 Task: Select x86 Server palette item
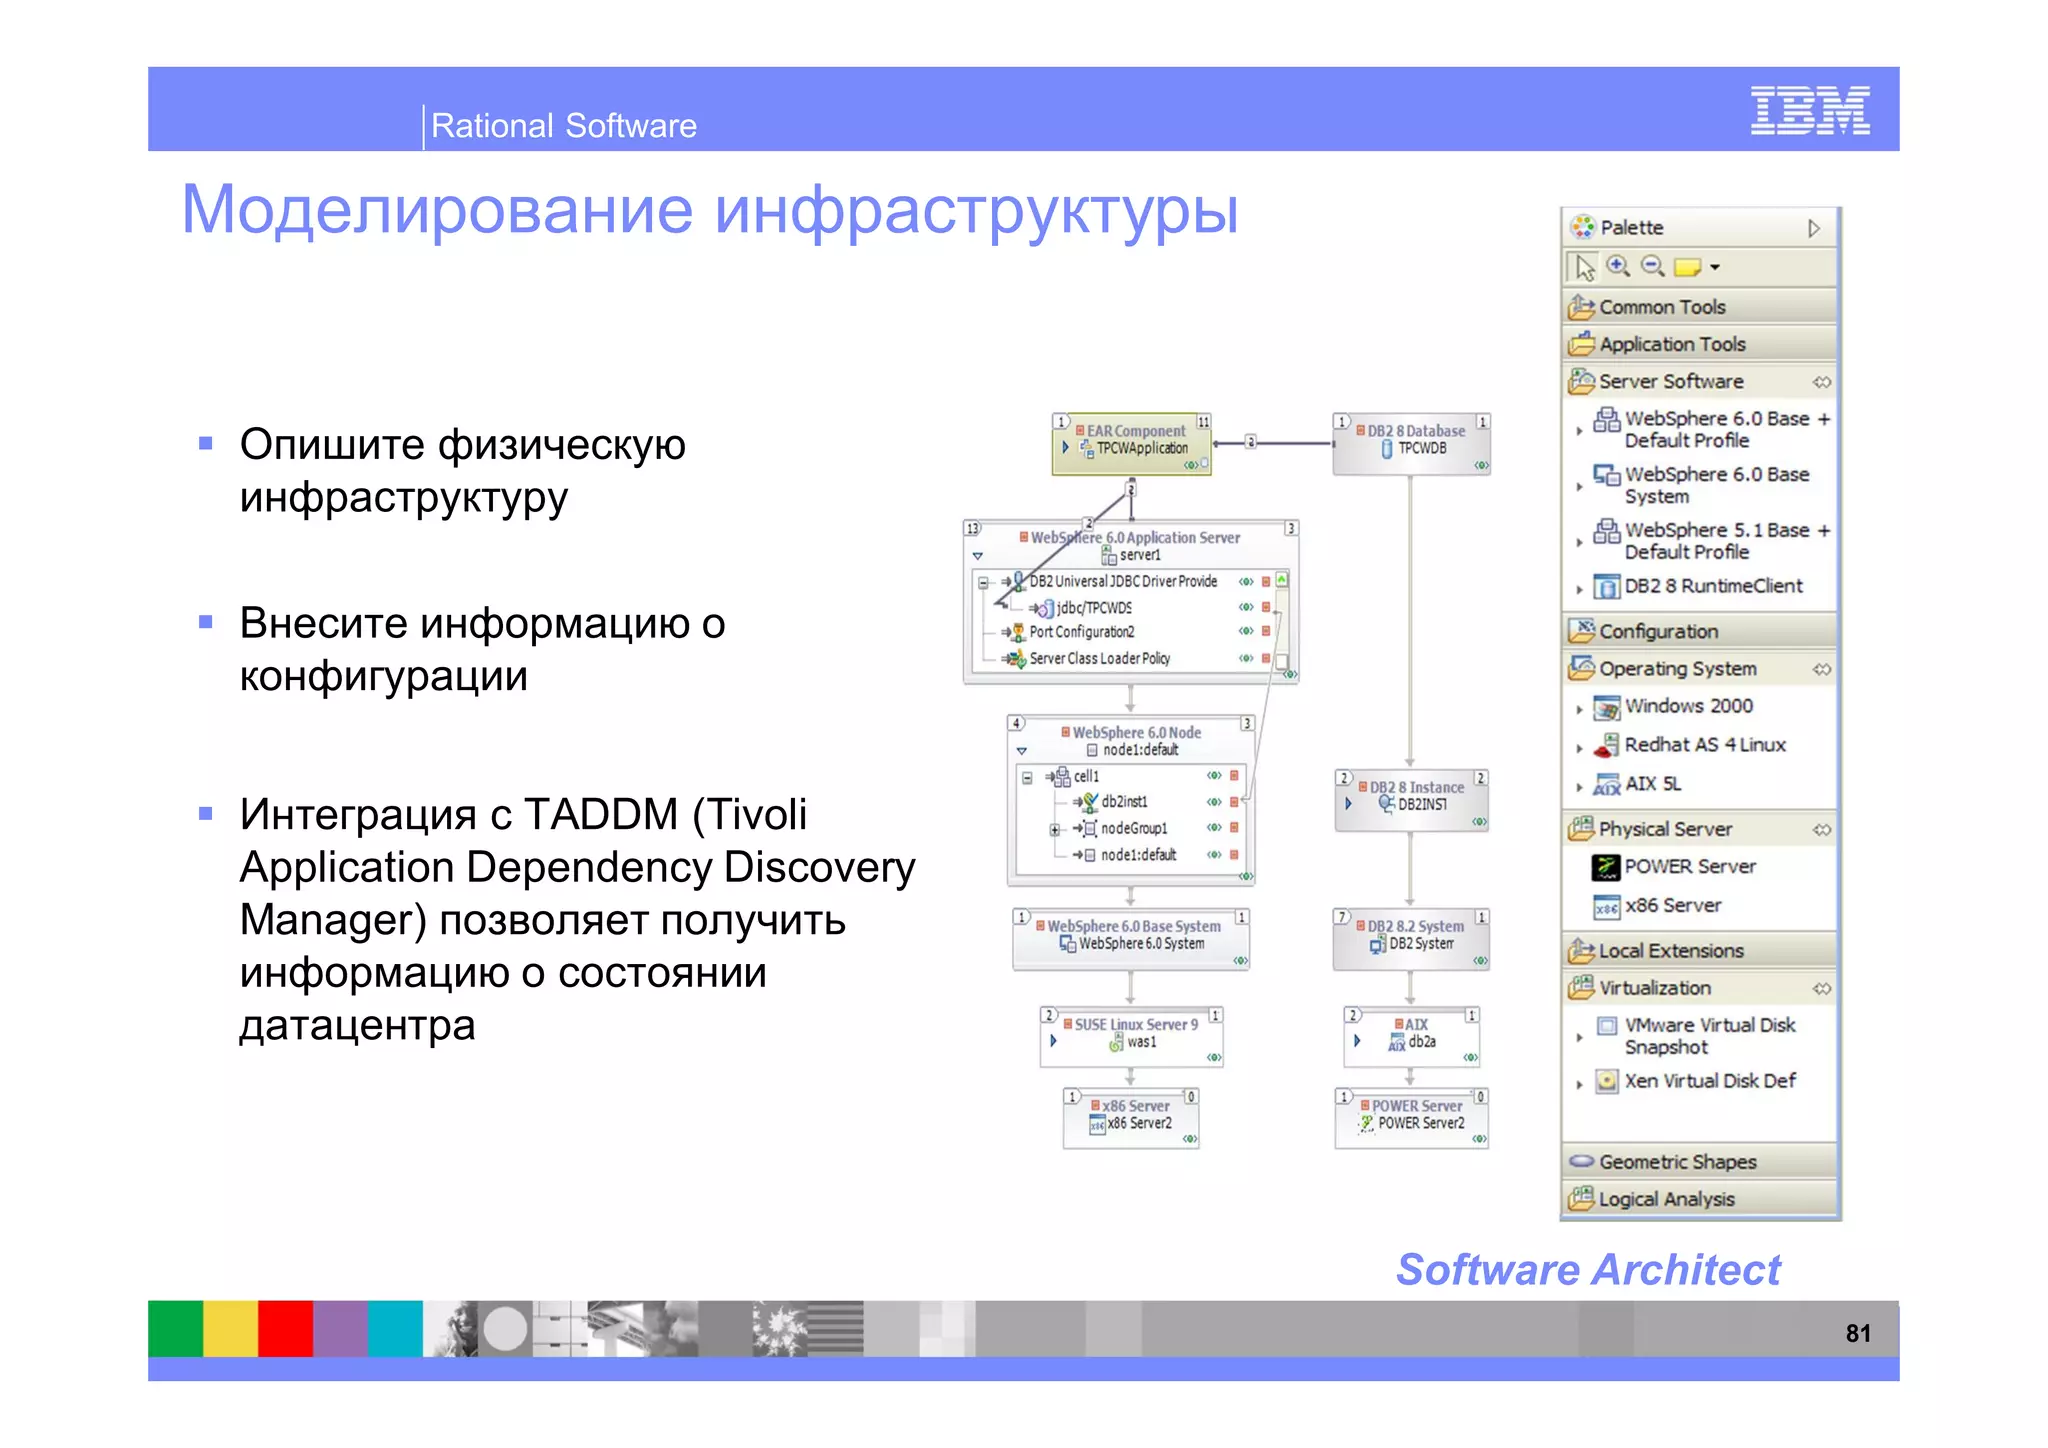click(1656, 906)
